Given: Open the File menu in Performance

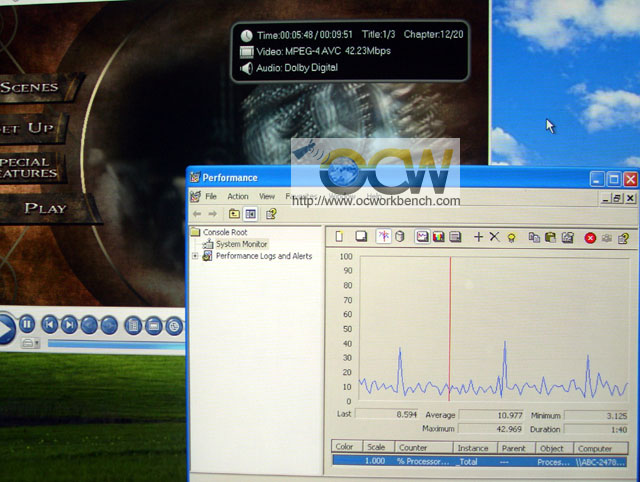Looking at the screenshot, I should pos(211,196).
